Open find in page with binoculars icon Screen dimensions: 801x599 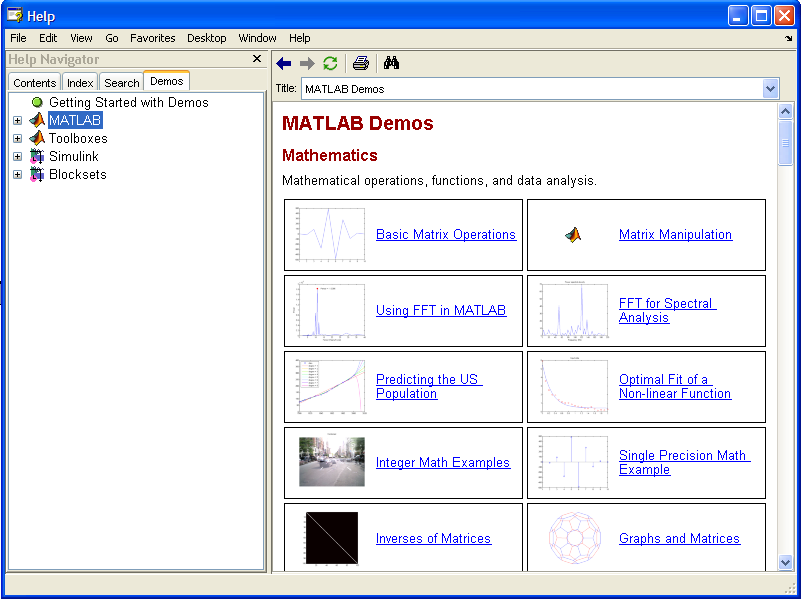coord(391,63)
